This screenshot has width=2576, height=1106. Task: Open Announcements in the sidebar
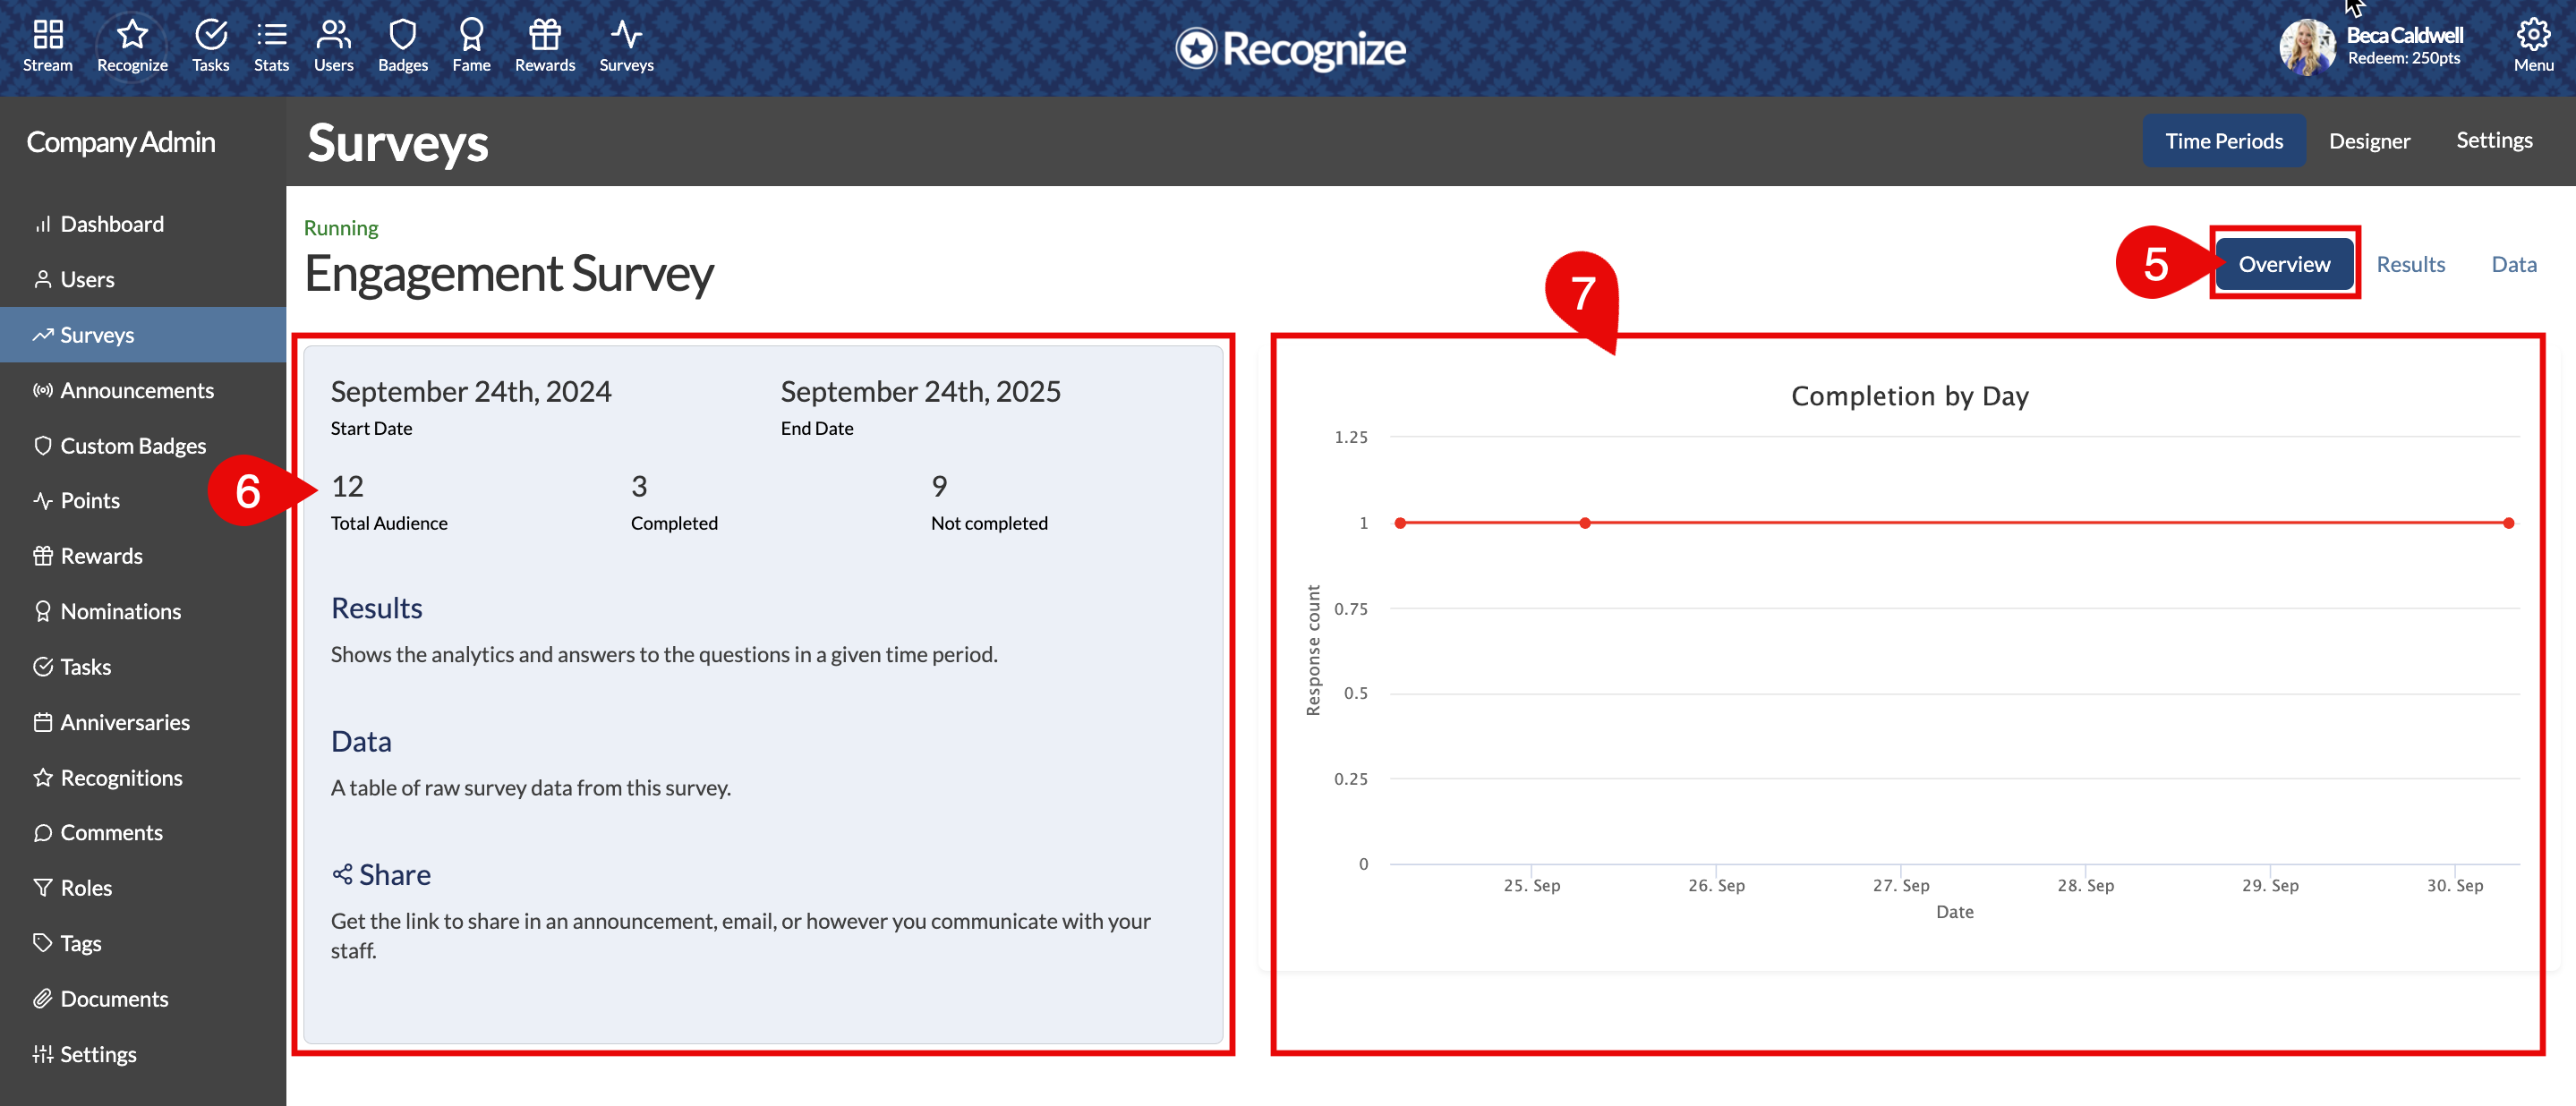pyautogui.click(x=143, y=390)
